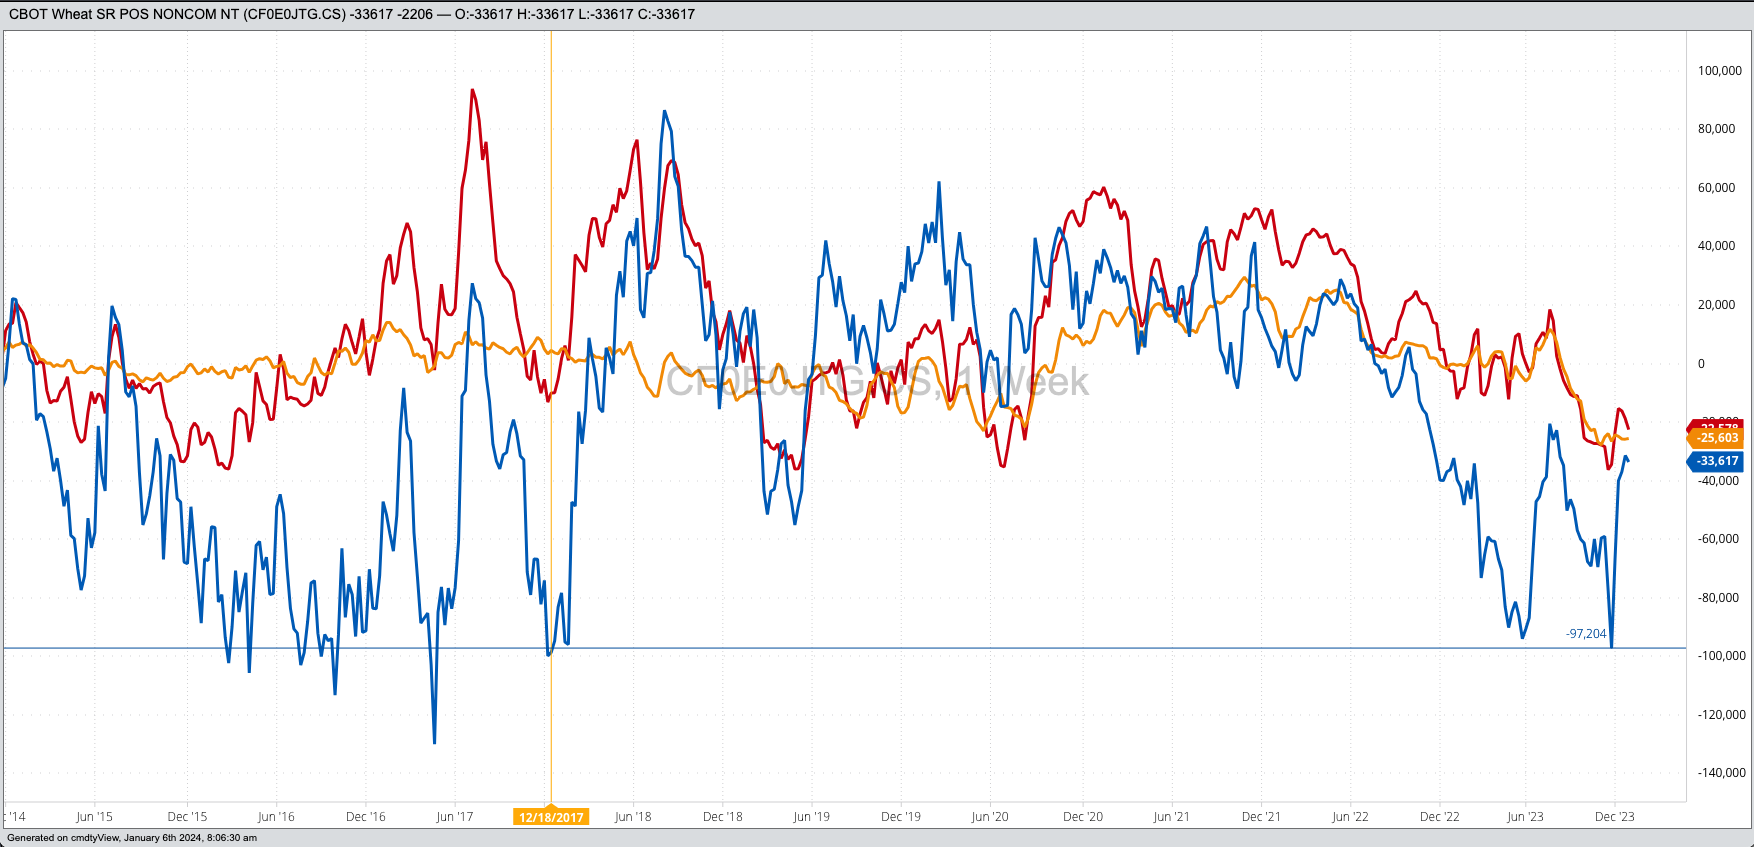1754x847 pixels.
Task: Click the orange -25,603 value tag
Action: pyautogui.click(x=1716, y=438)
